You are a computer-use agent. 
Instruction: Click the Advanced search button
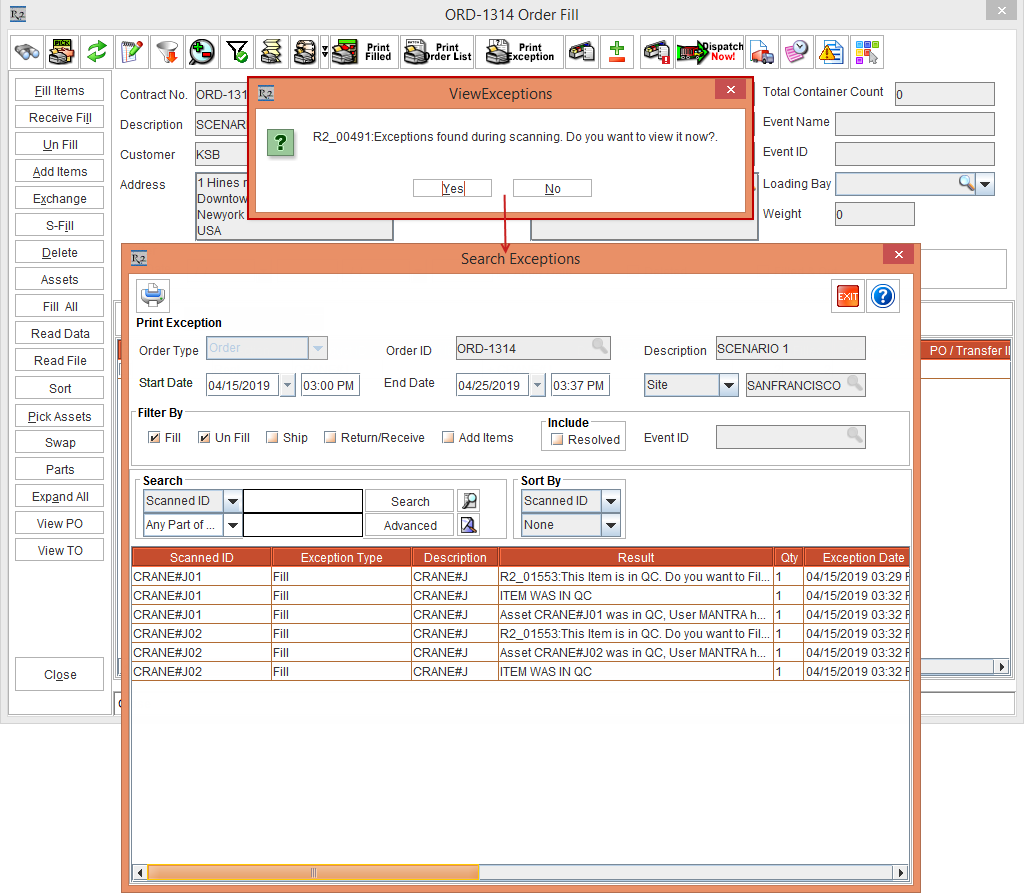(x=410, y=525)
